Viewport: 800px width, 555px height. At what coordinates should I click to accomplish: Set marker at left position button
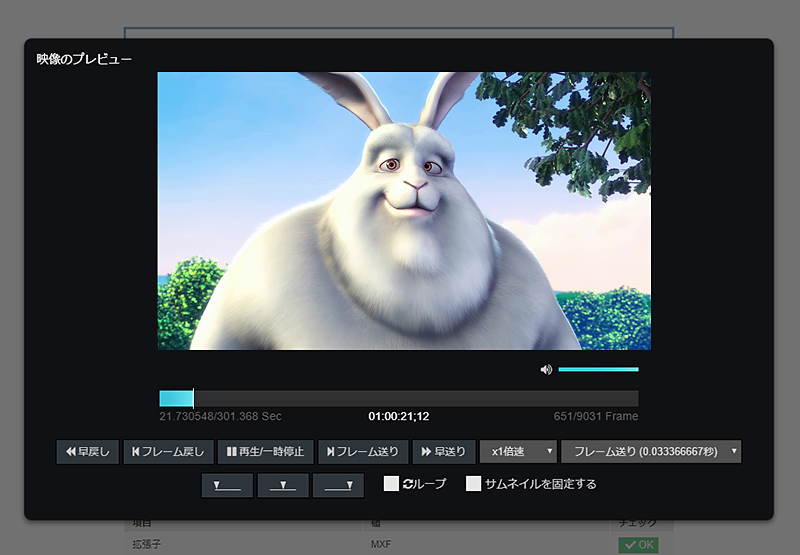point(227,485)
